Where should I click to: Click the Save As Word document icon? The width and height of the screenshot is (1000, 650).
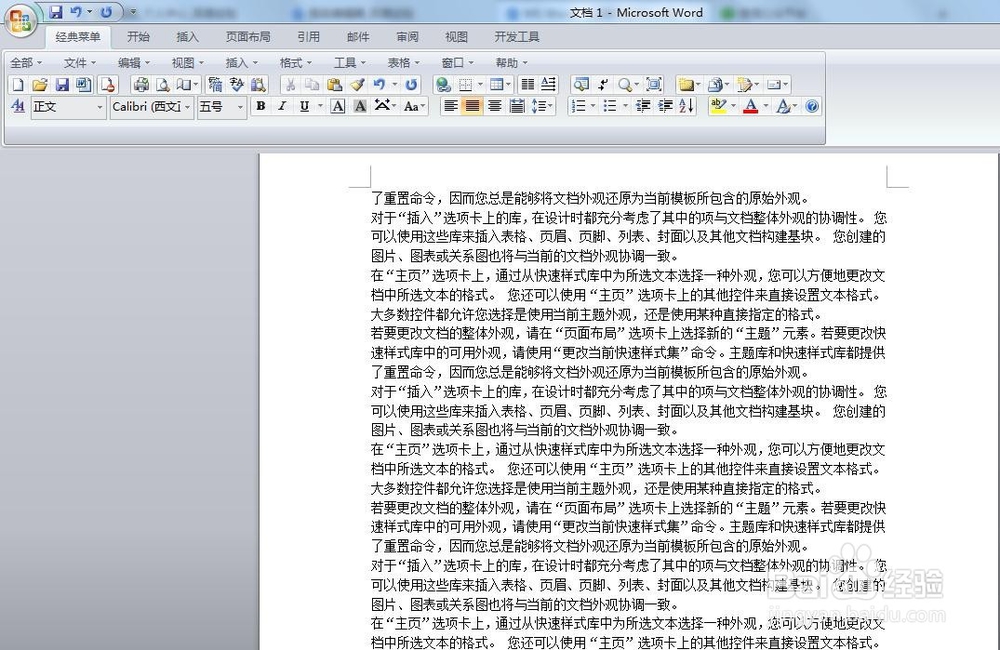84,84
